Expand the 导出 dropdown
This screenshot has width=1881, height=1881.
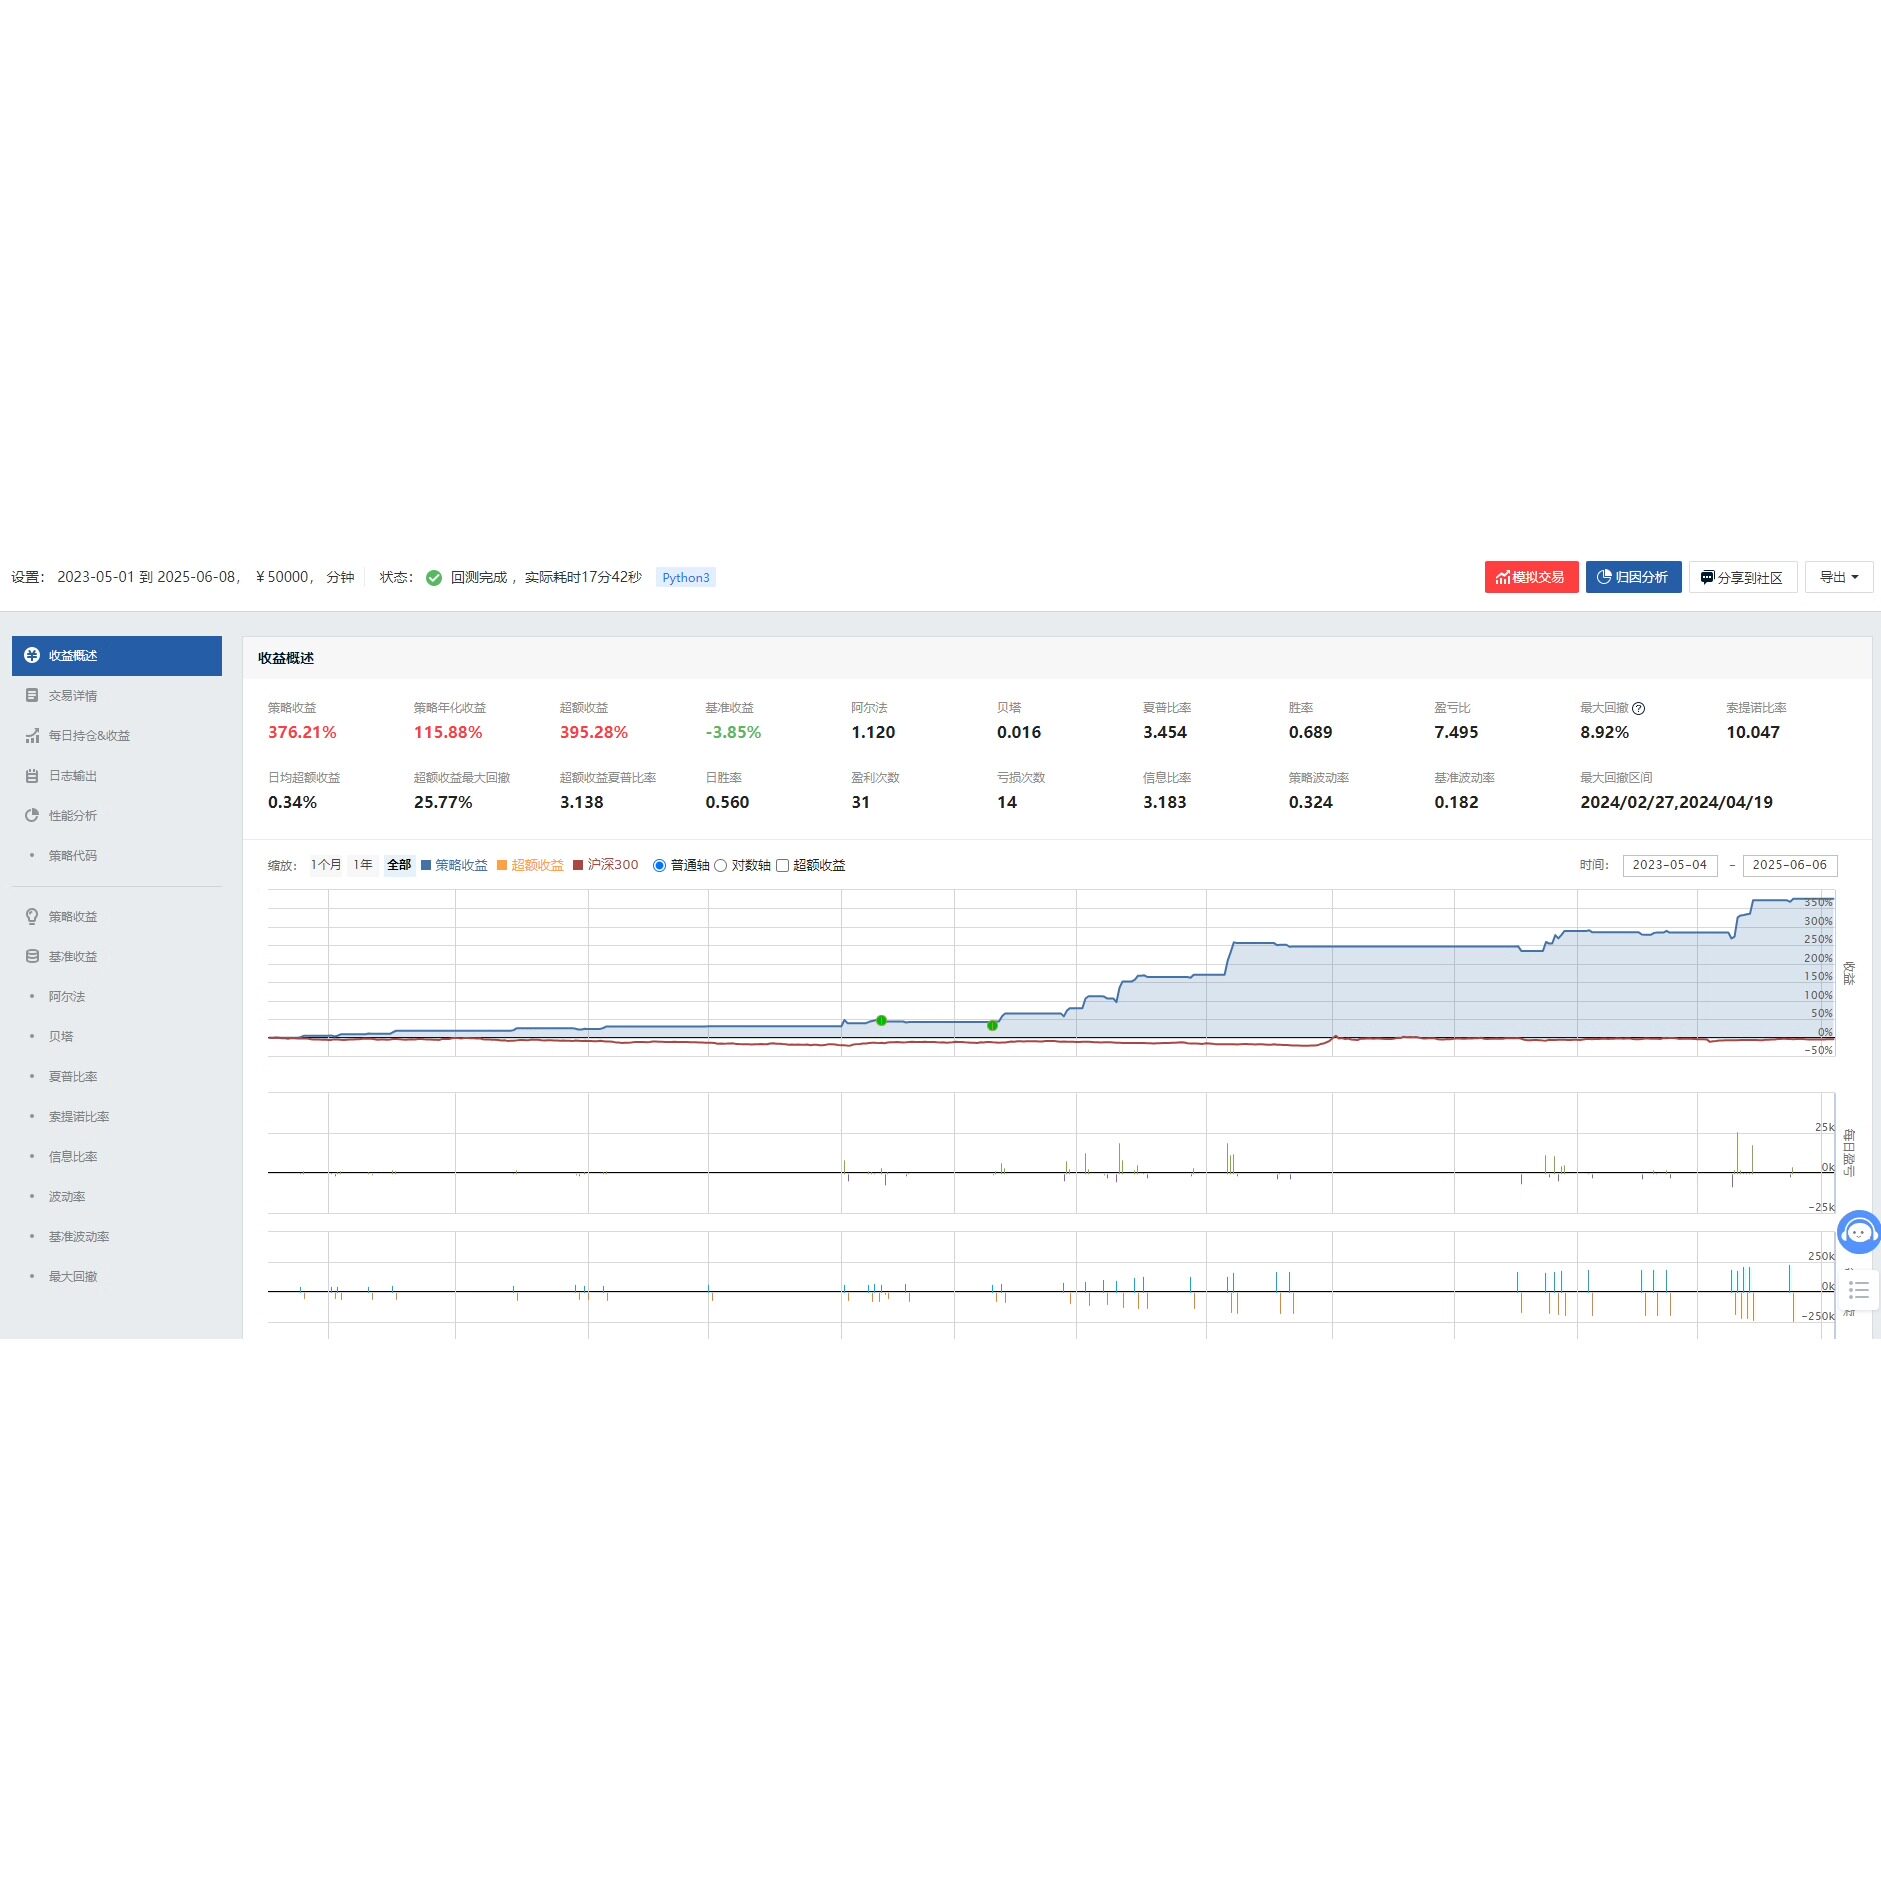click(x=1839, y=578)
